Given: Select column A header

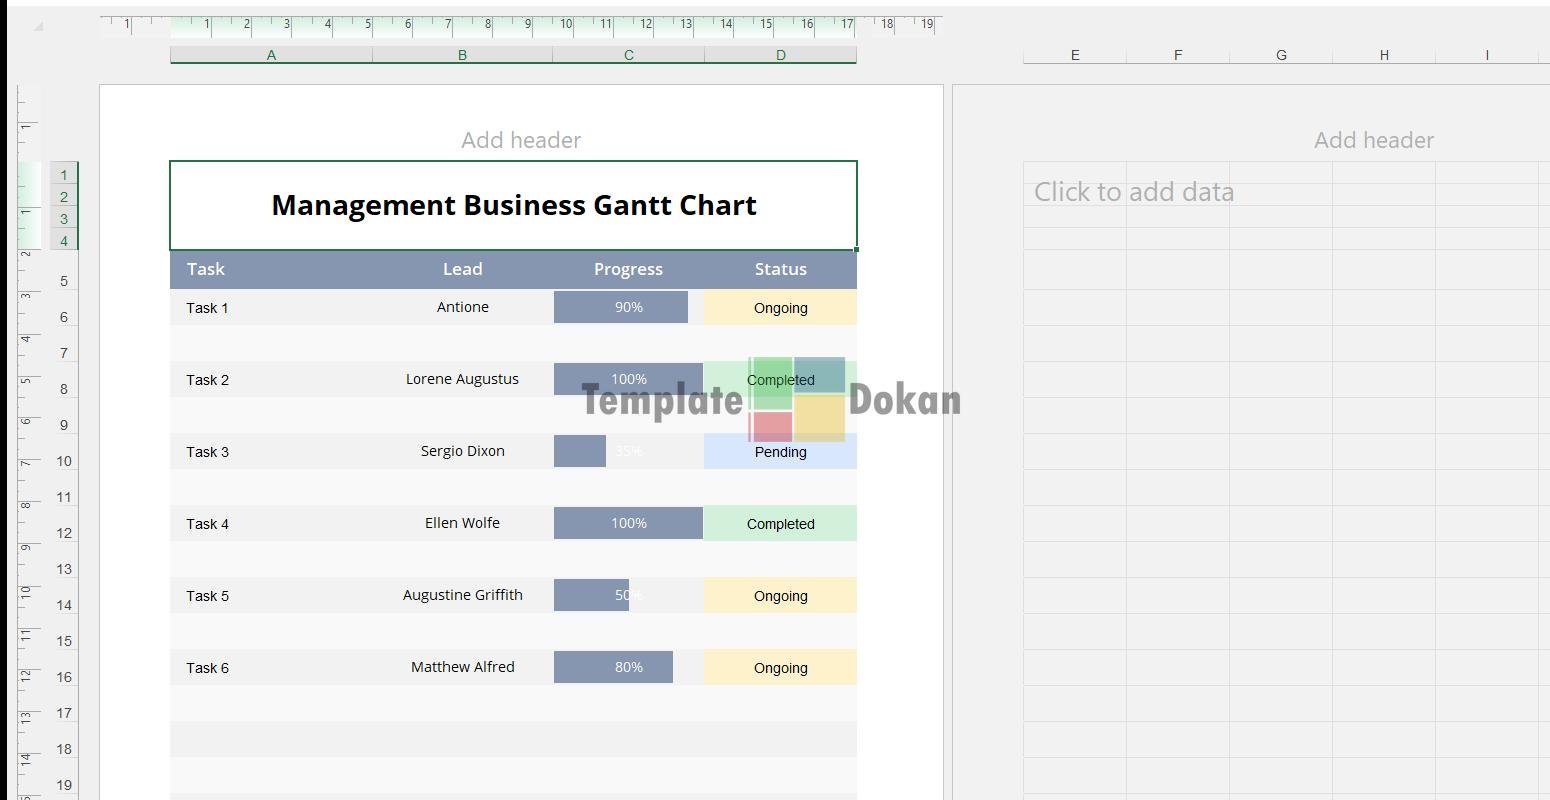Looking at the screenshot, I should tap(271, 55).
